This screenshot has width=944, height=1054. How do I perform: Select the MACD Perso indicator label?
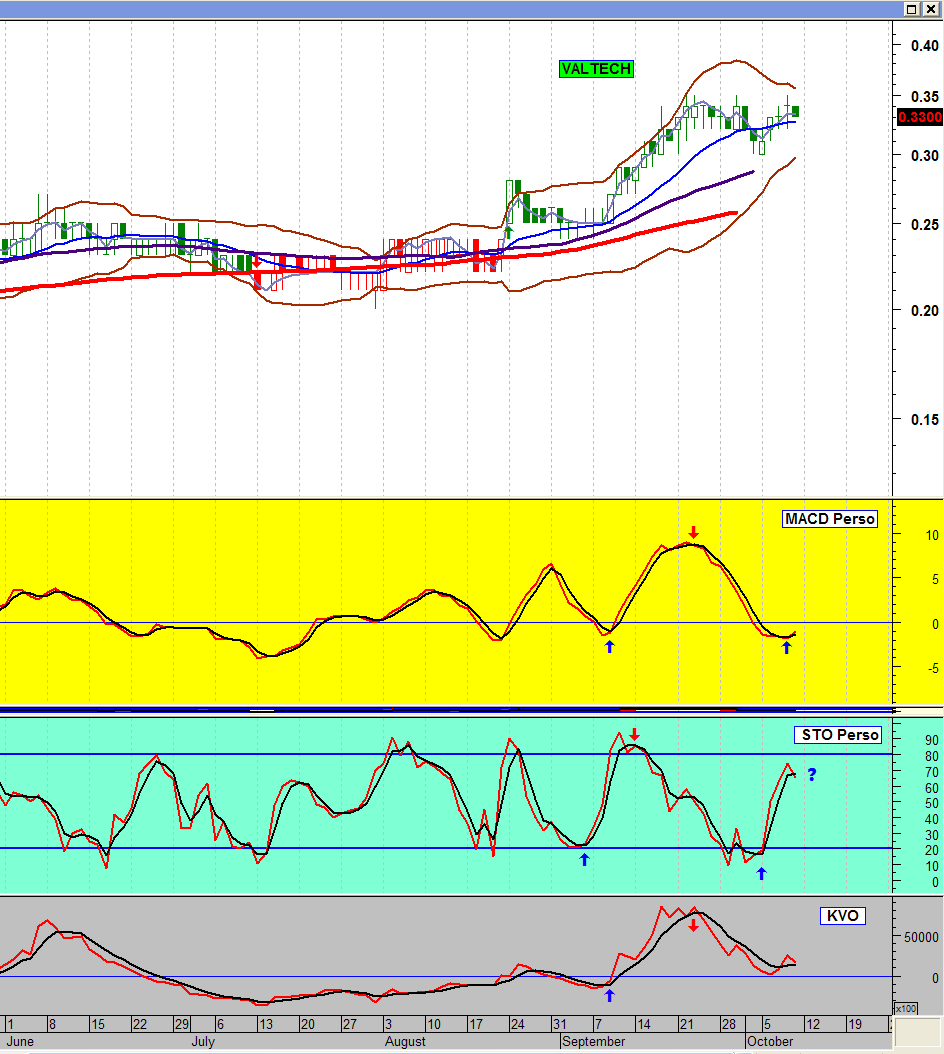830,519
